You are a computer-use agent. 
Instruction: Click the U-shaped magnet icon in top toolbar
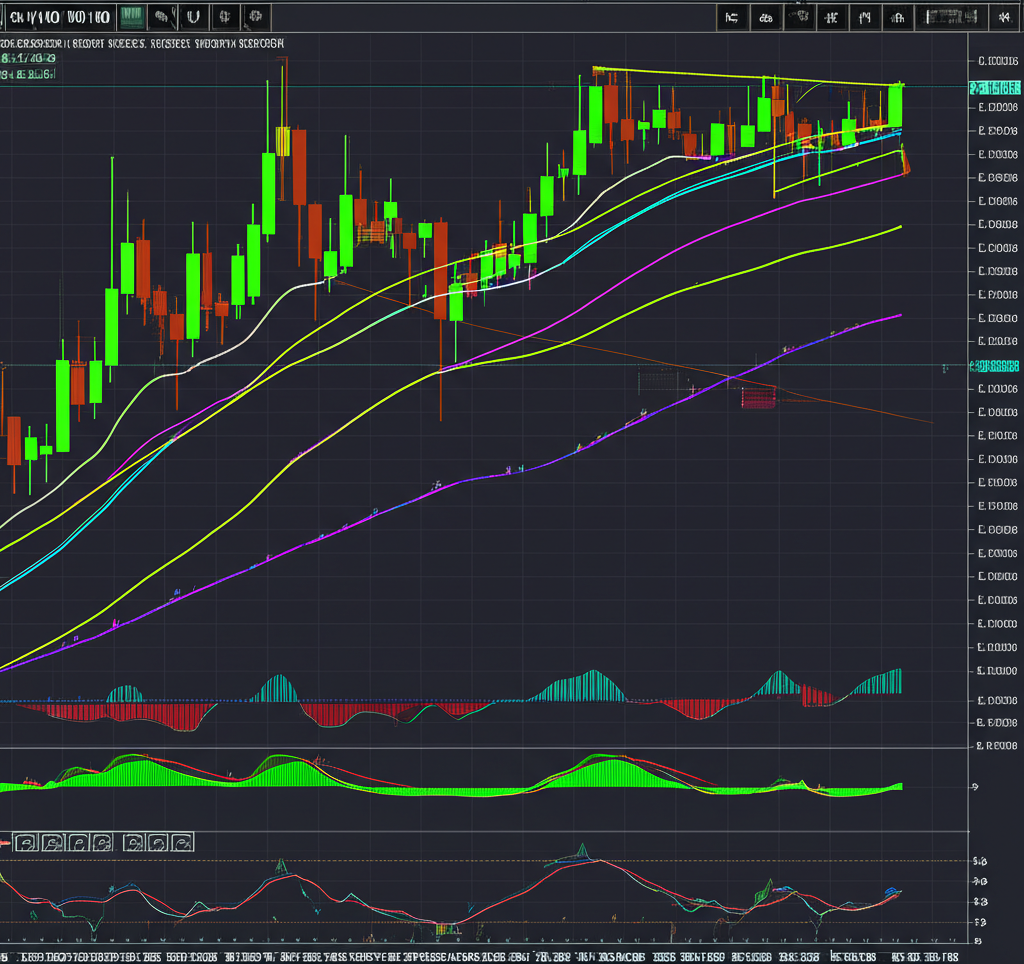193,16
